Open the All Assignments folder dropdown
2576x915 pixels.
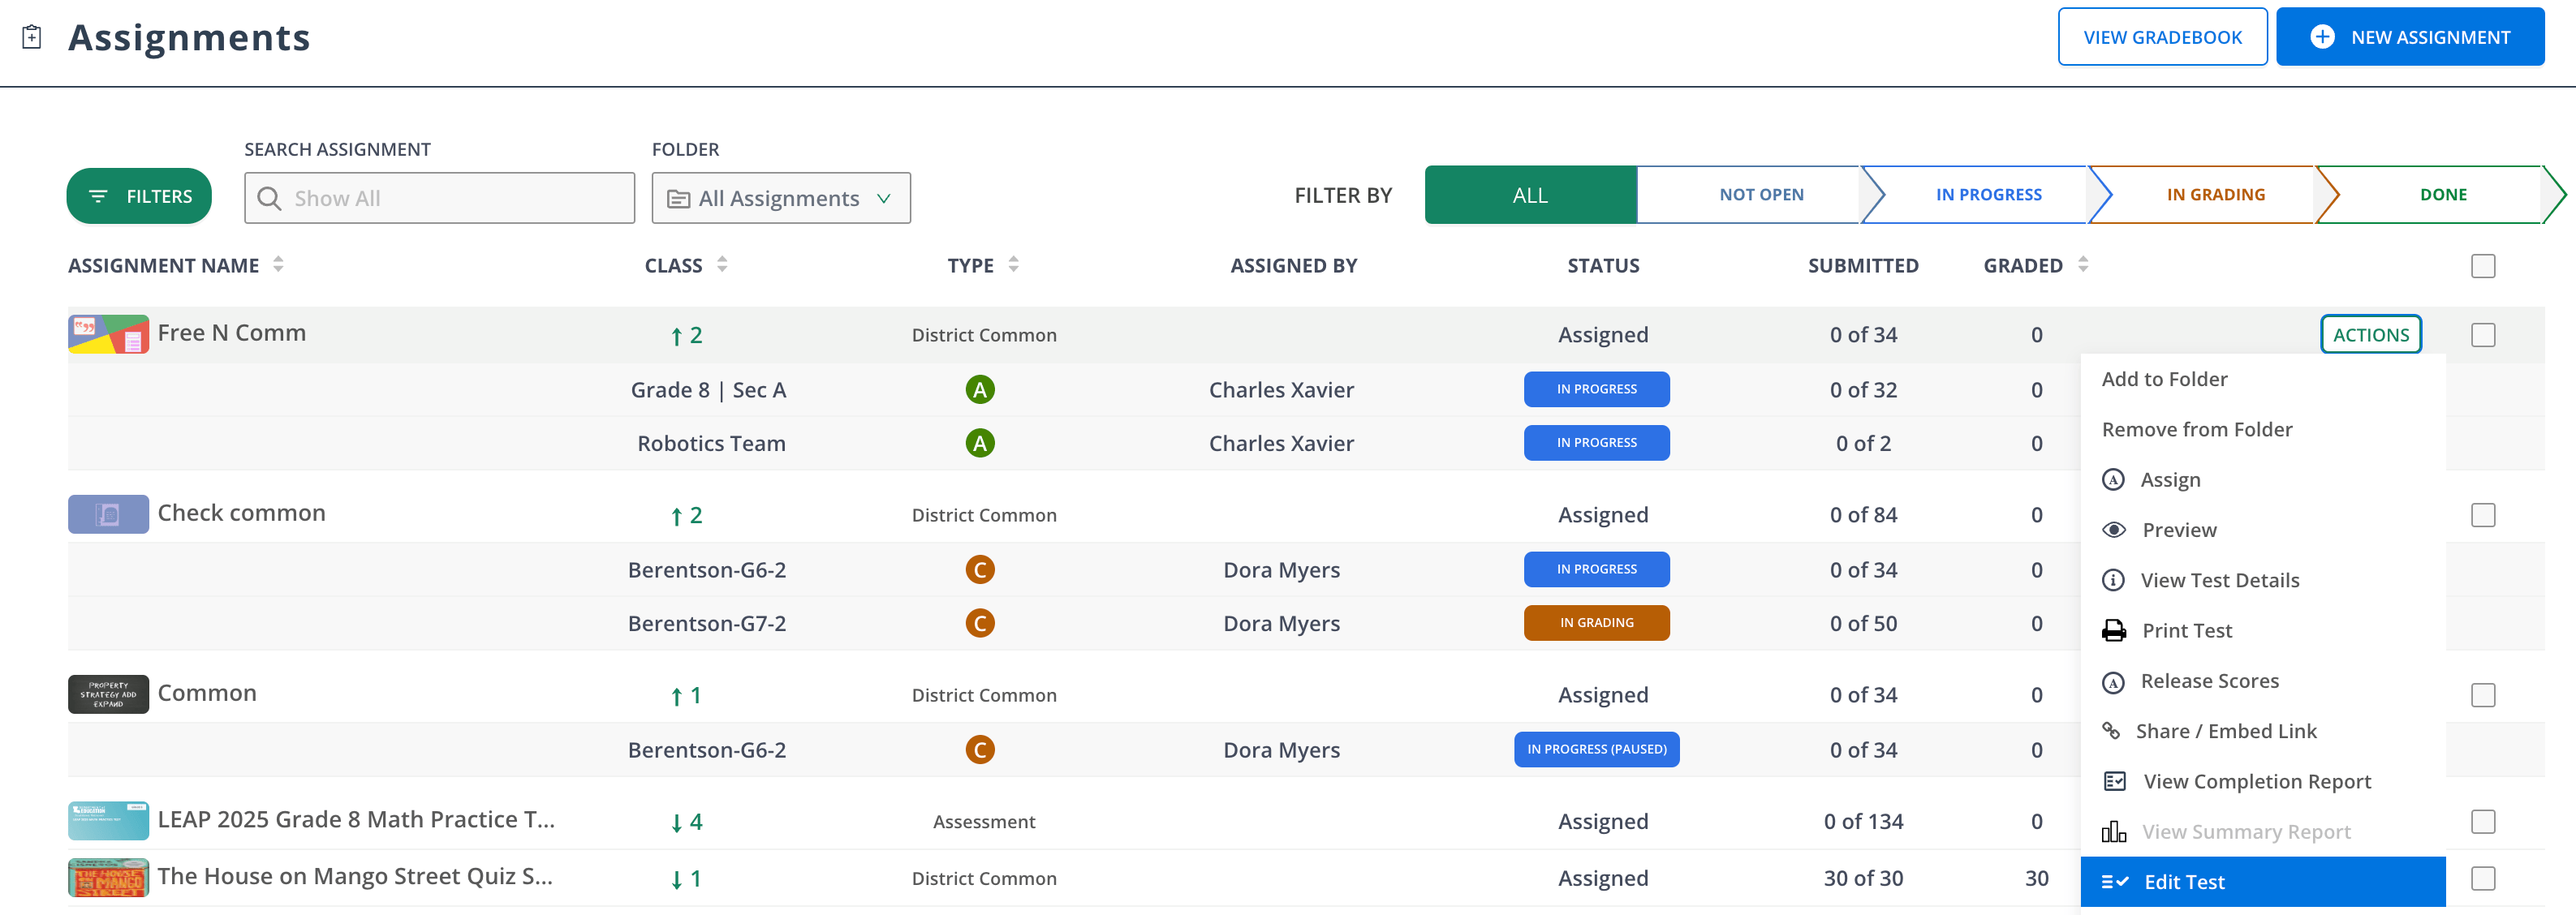(x=780, y=198)
